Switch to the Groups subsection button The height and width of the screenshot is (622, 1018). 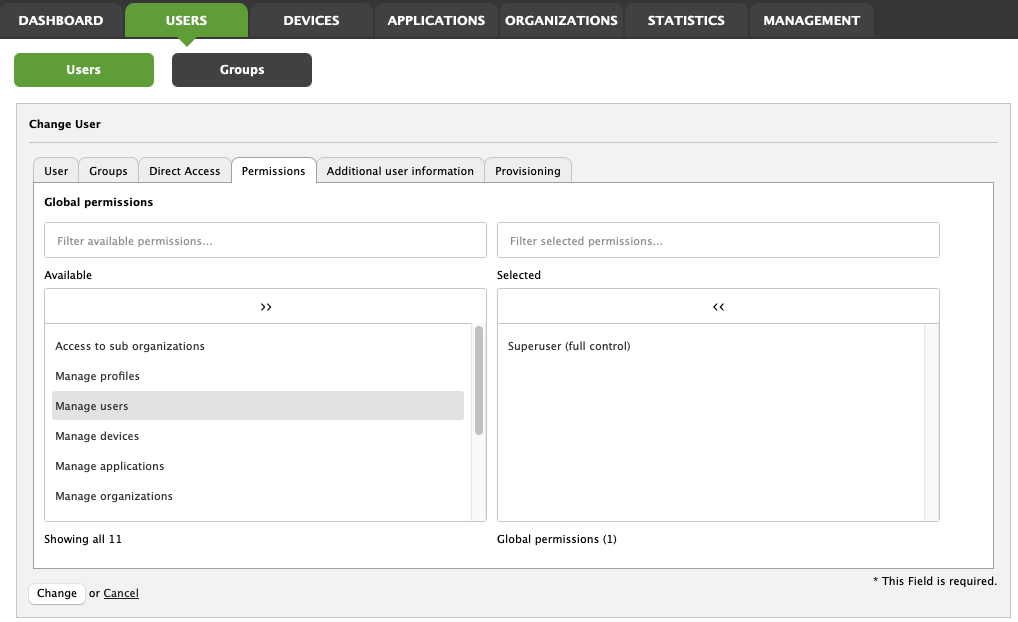click(242, 70)
